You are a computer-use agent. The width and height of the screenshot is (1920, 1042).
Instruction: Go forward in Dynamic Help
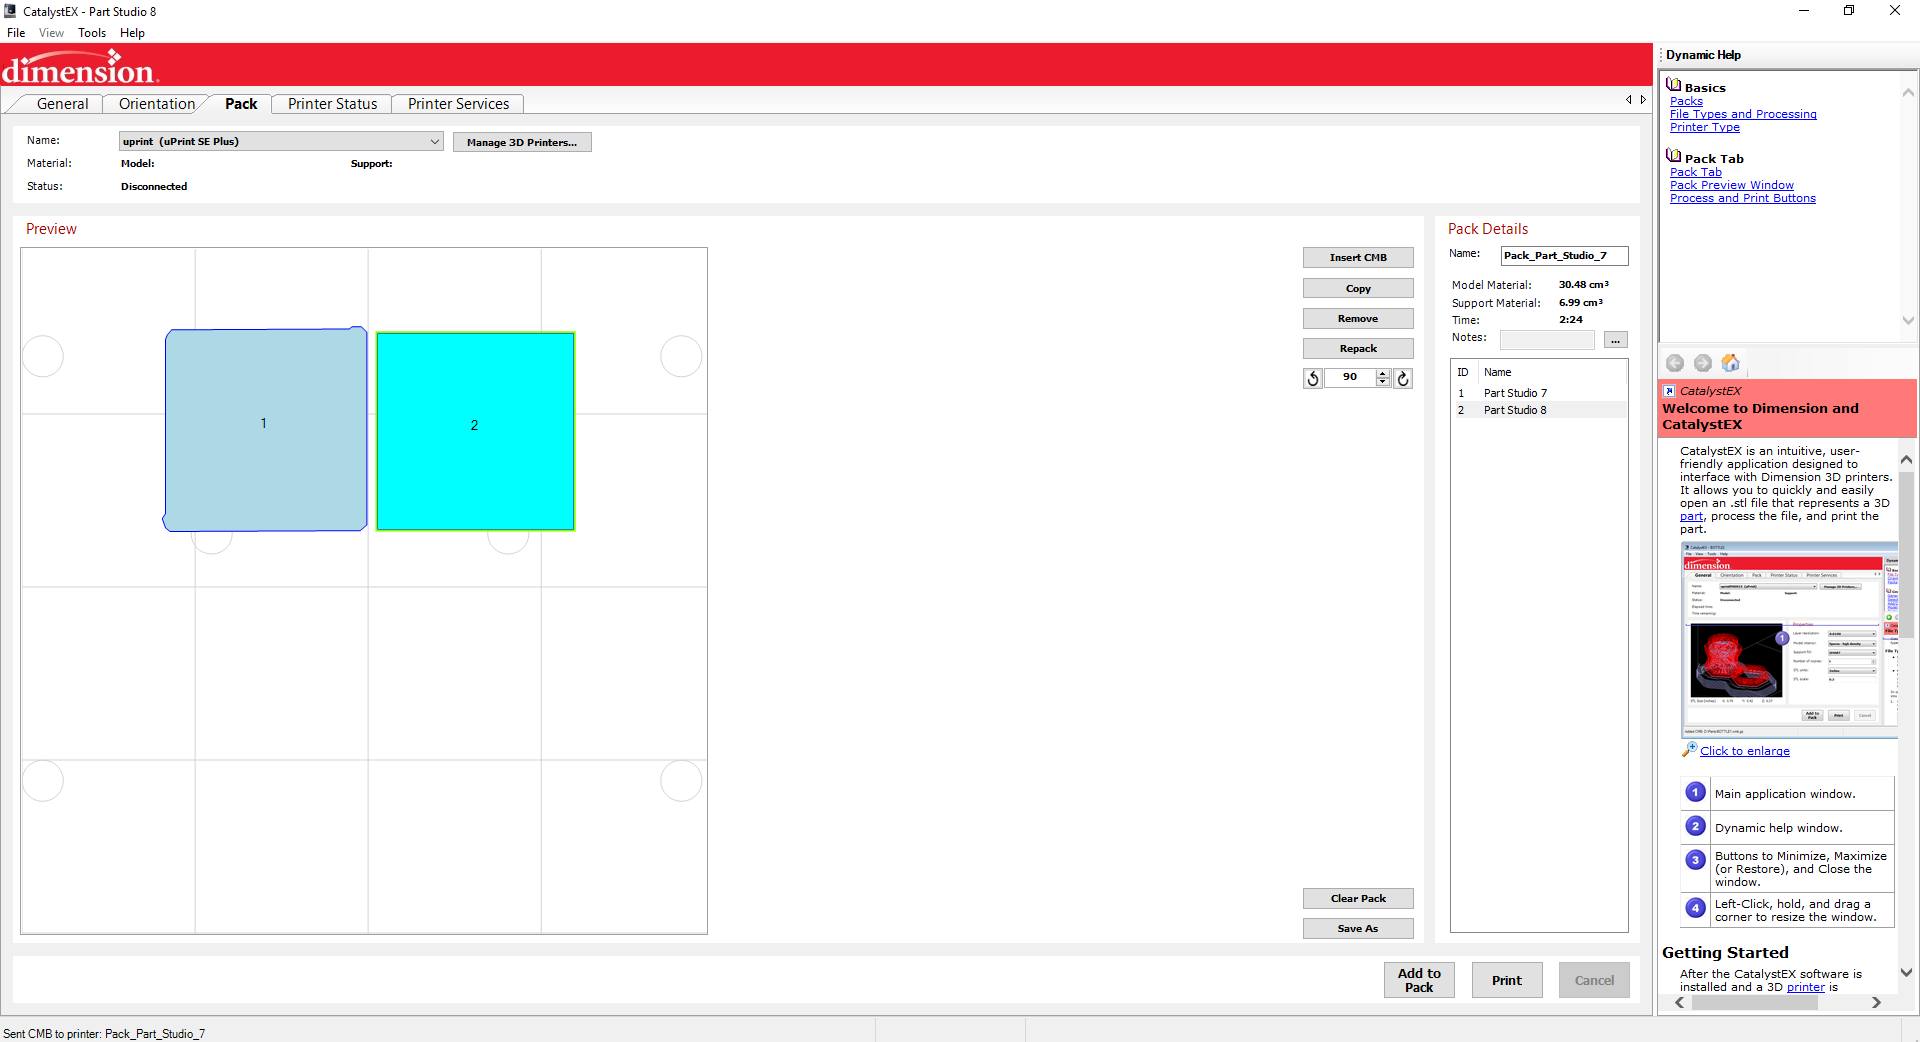1703,363
